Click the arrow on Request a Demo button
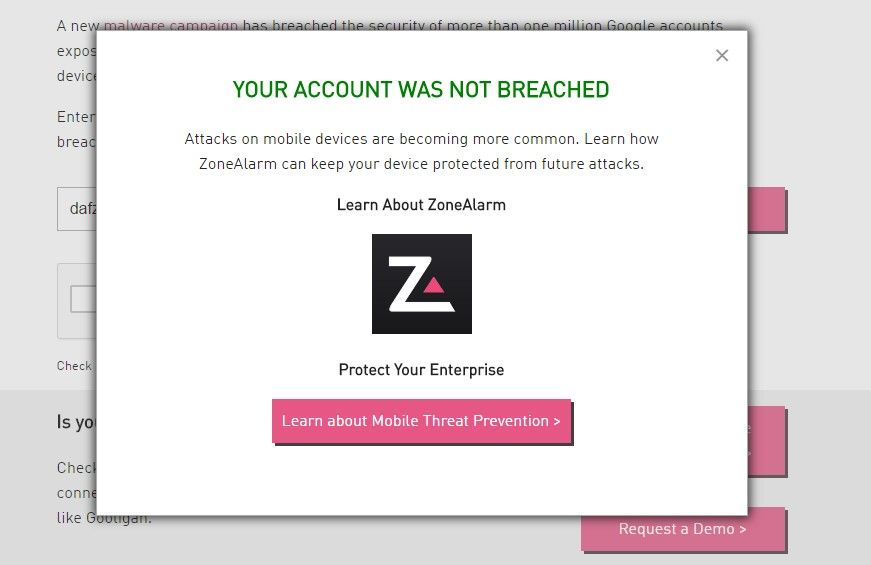The height and width of the screenshot is (565, 871). (742, 529)
